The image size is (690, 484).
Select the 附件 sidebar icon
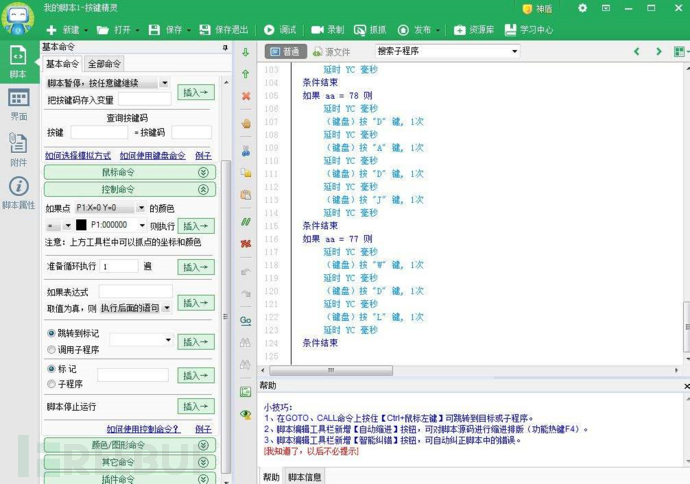pyautogui.click(x=18, y=150)
